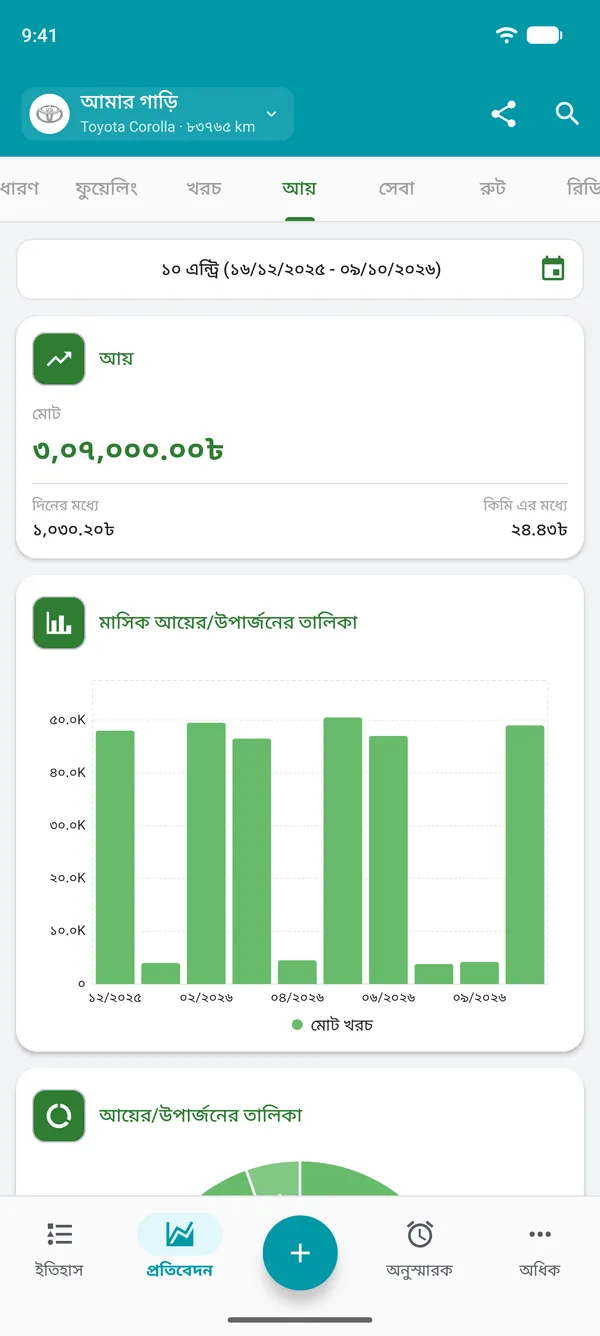
Task: Switch to the রুট tab
Action: click(492, 188)
